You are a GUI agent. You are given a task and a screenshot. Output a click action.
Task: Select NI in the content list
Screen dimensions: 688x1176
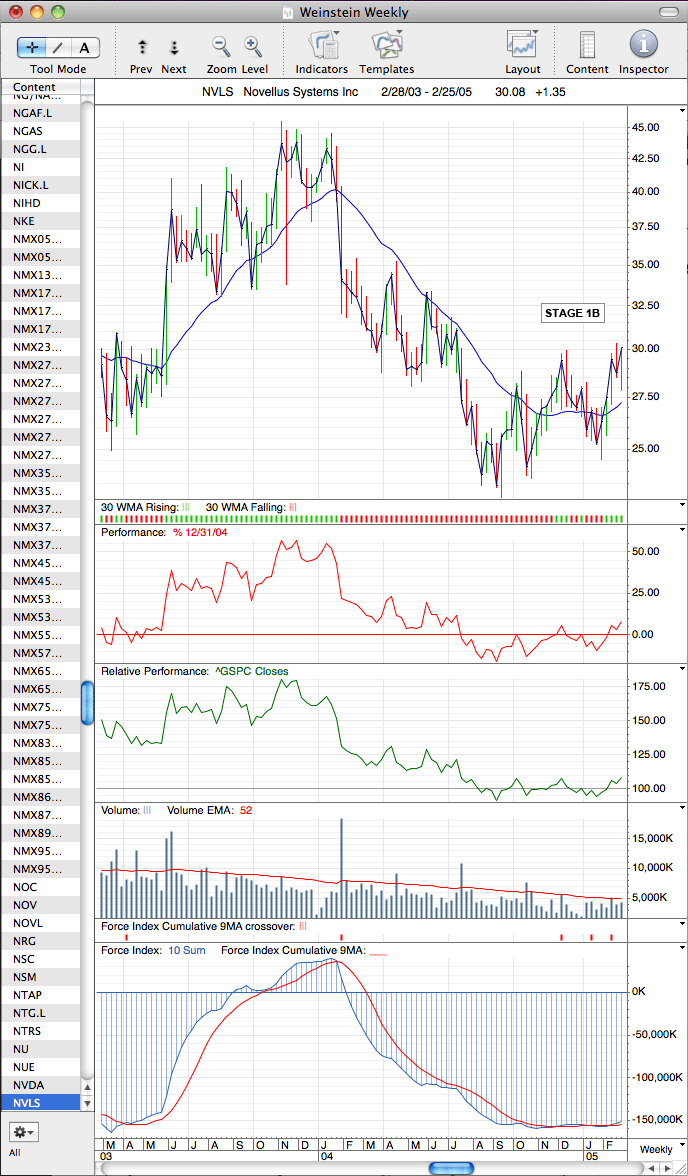[x=40, y=166]
